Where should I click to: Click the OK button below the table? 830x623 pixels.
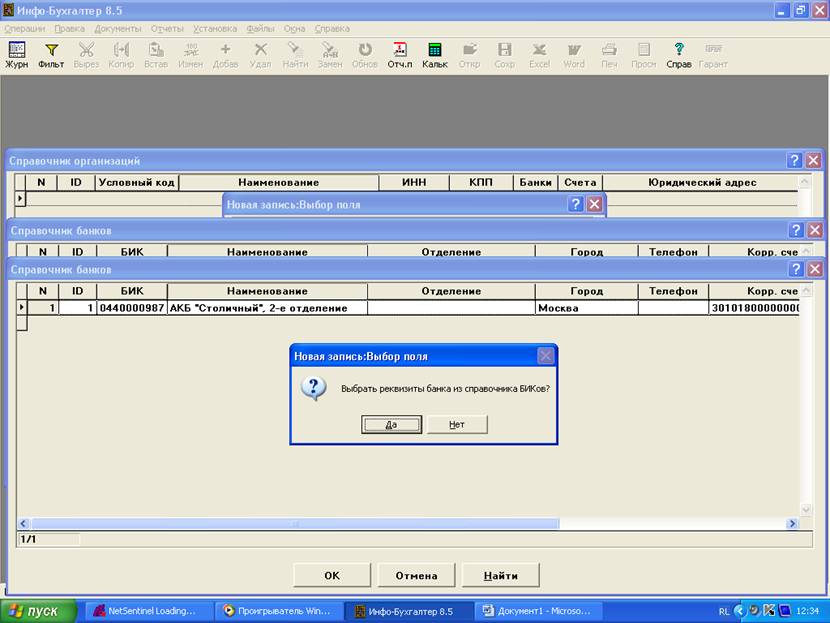pos(332,575)
